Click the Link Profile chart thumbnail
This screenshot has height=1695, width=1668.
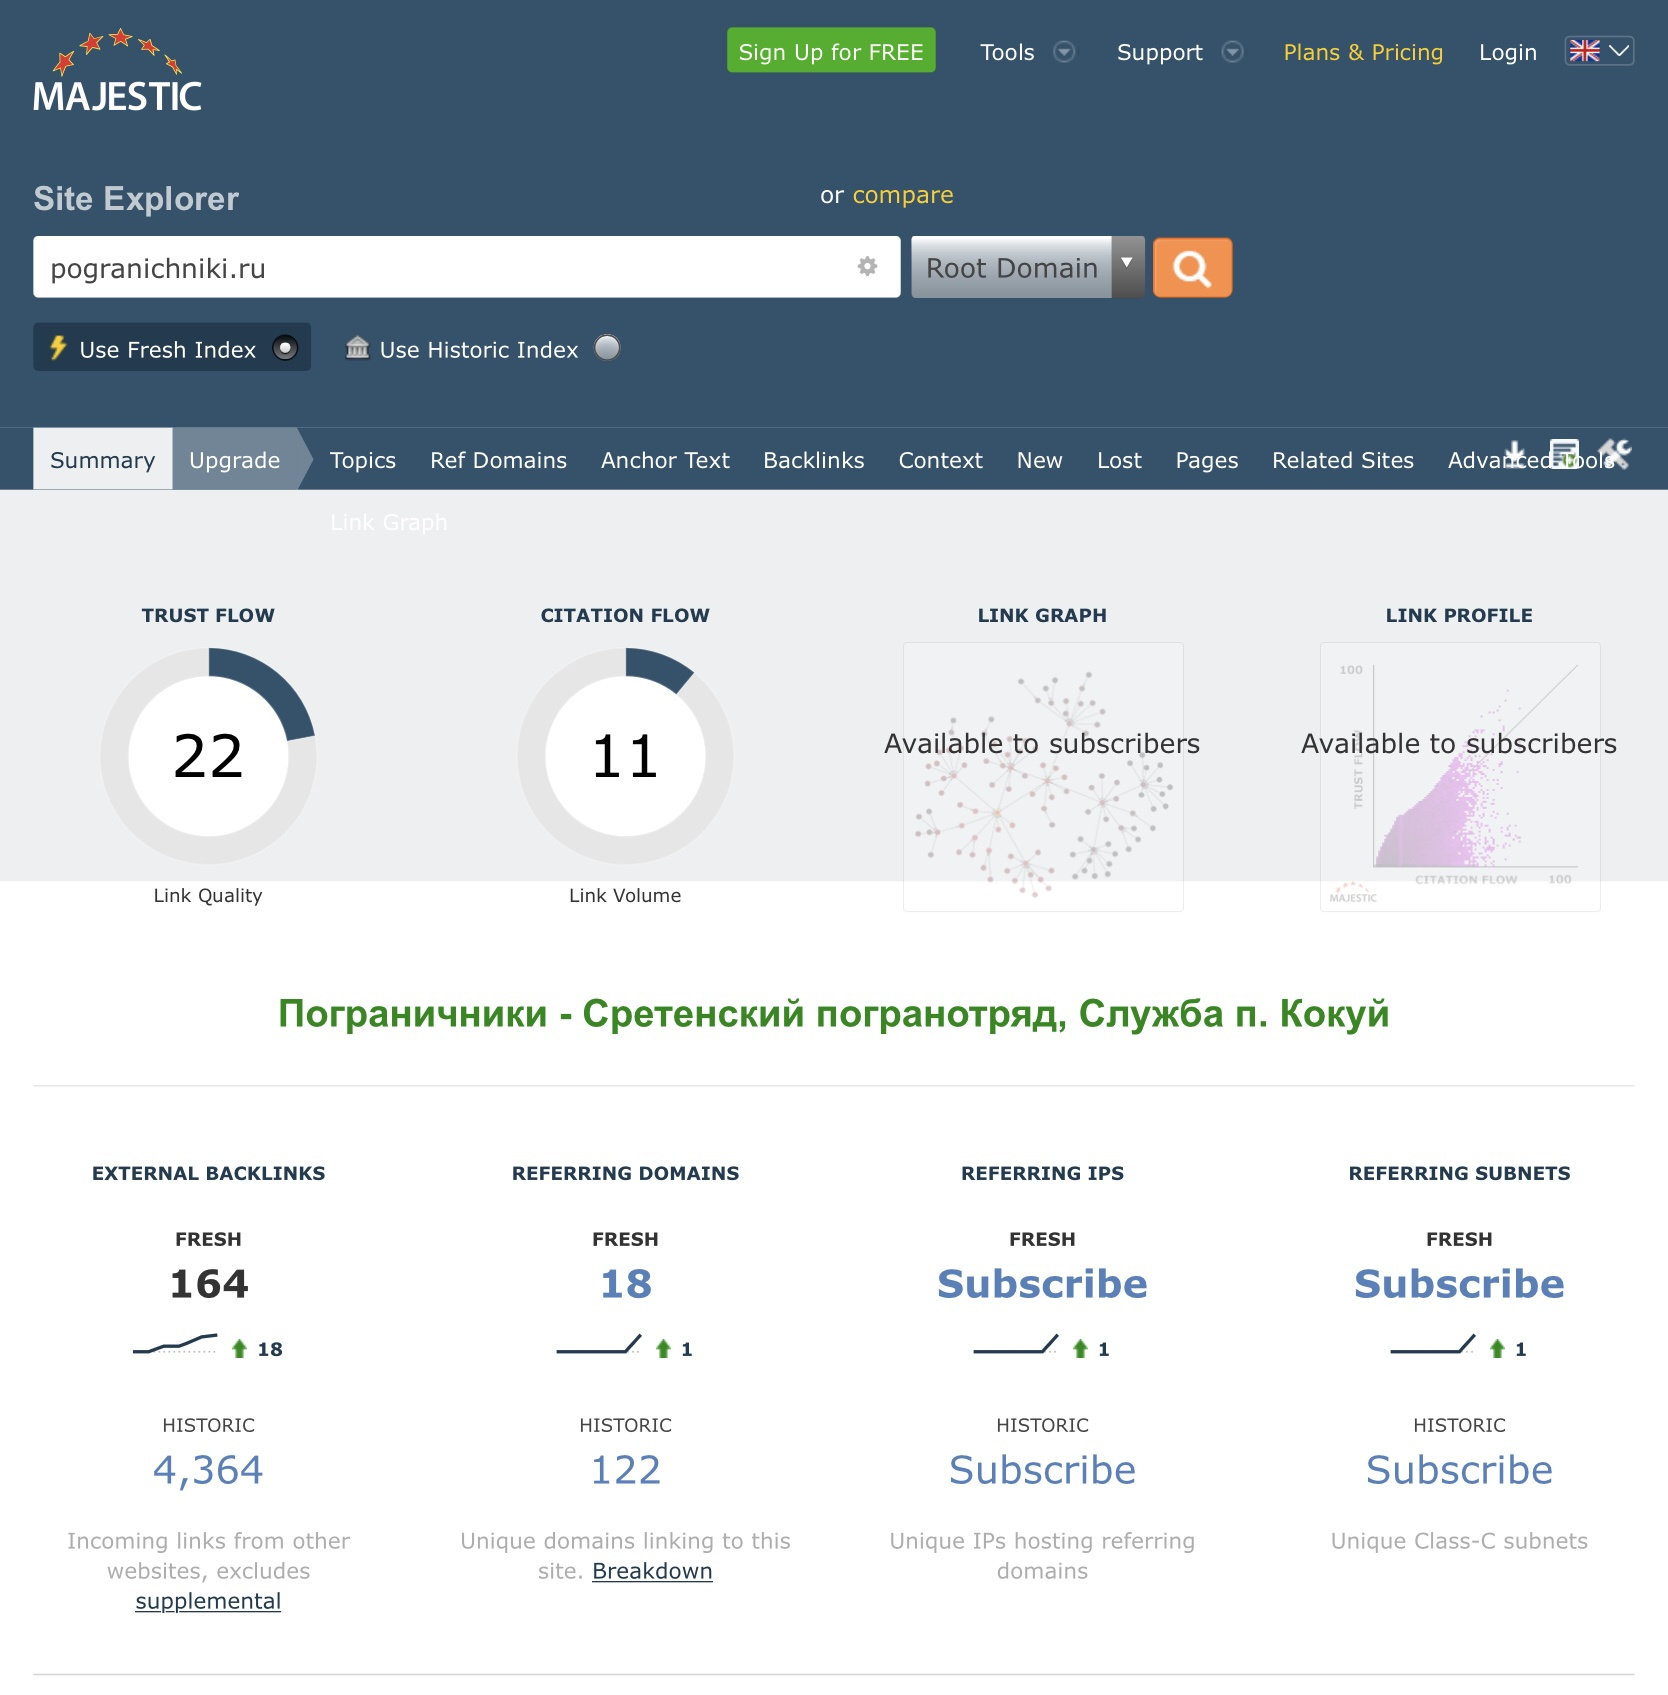click(x=1459, y=776)
